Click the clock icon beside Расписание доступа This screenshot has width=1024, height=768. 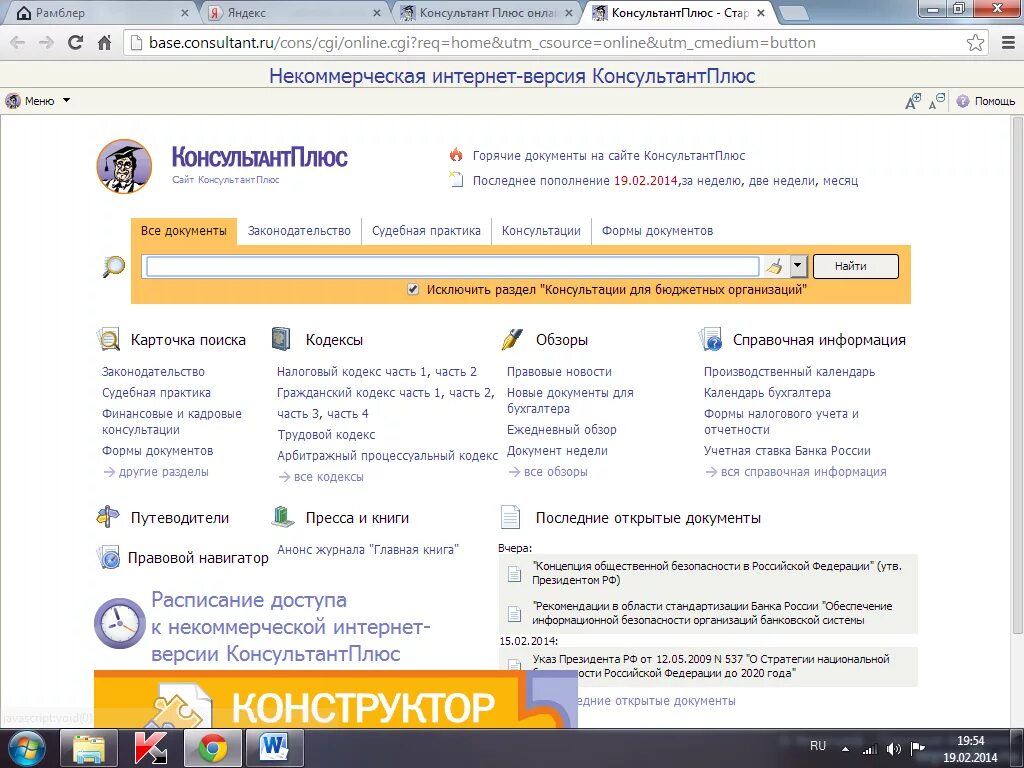[x=120, y=623]
